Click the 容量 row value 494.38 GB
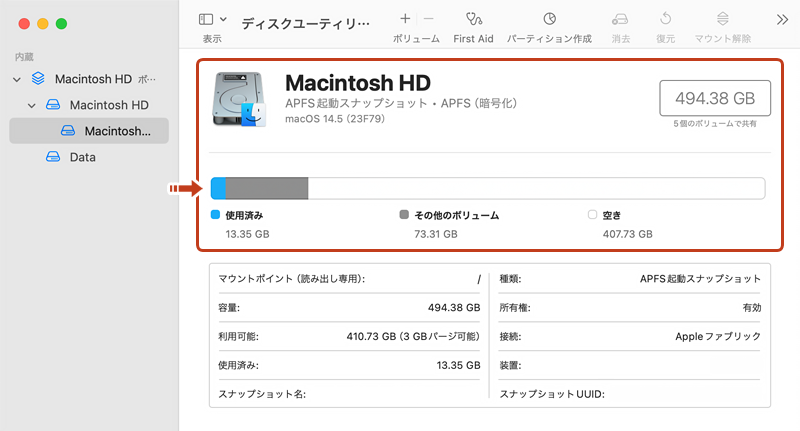 point(454,308)
